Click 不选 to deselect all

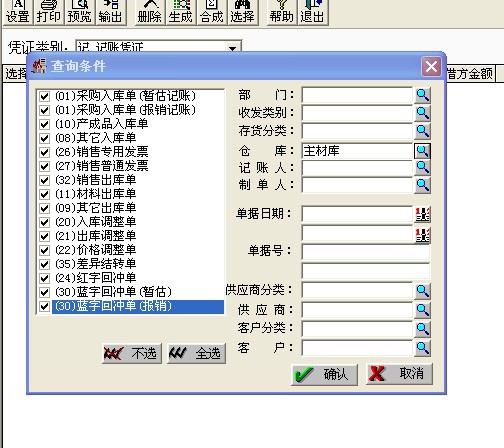(x=132, y=353)
